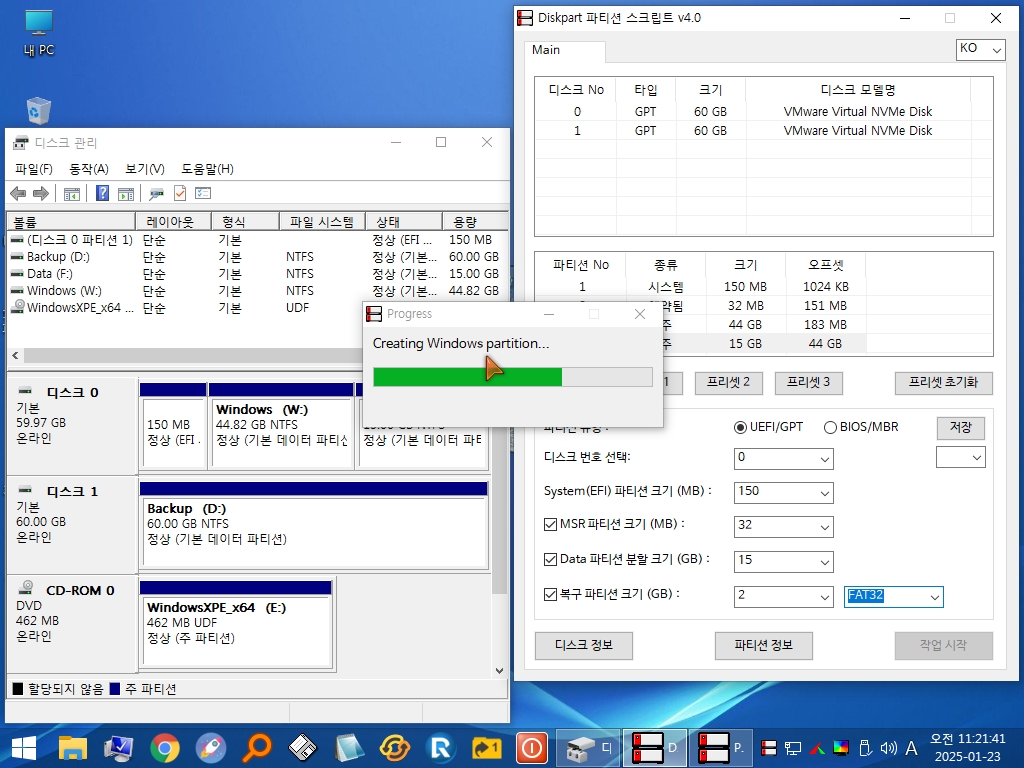Select Data (F:) row in volume list
The width and height of the screenshot is (1024, 768).
point(256,274)
